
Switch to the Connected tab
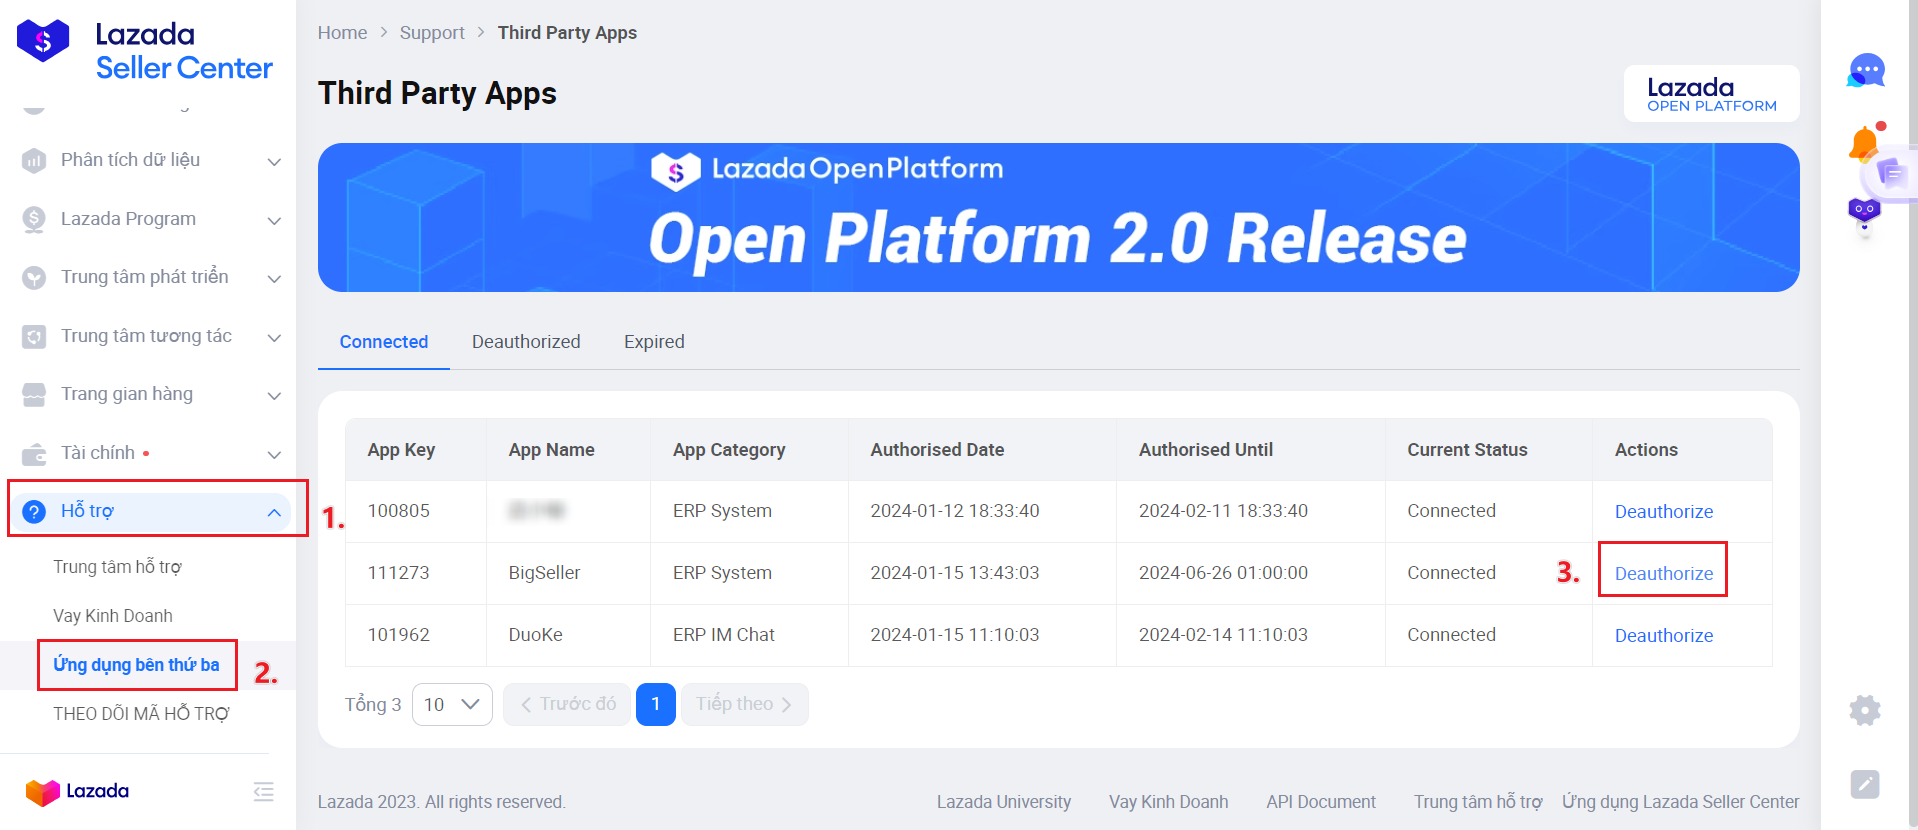pos(384,342)
